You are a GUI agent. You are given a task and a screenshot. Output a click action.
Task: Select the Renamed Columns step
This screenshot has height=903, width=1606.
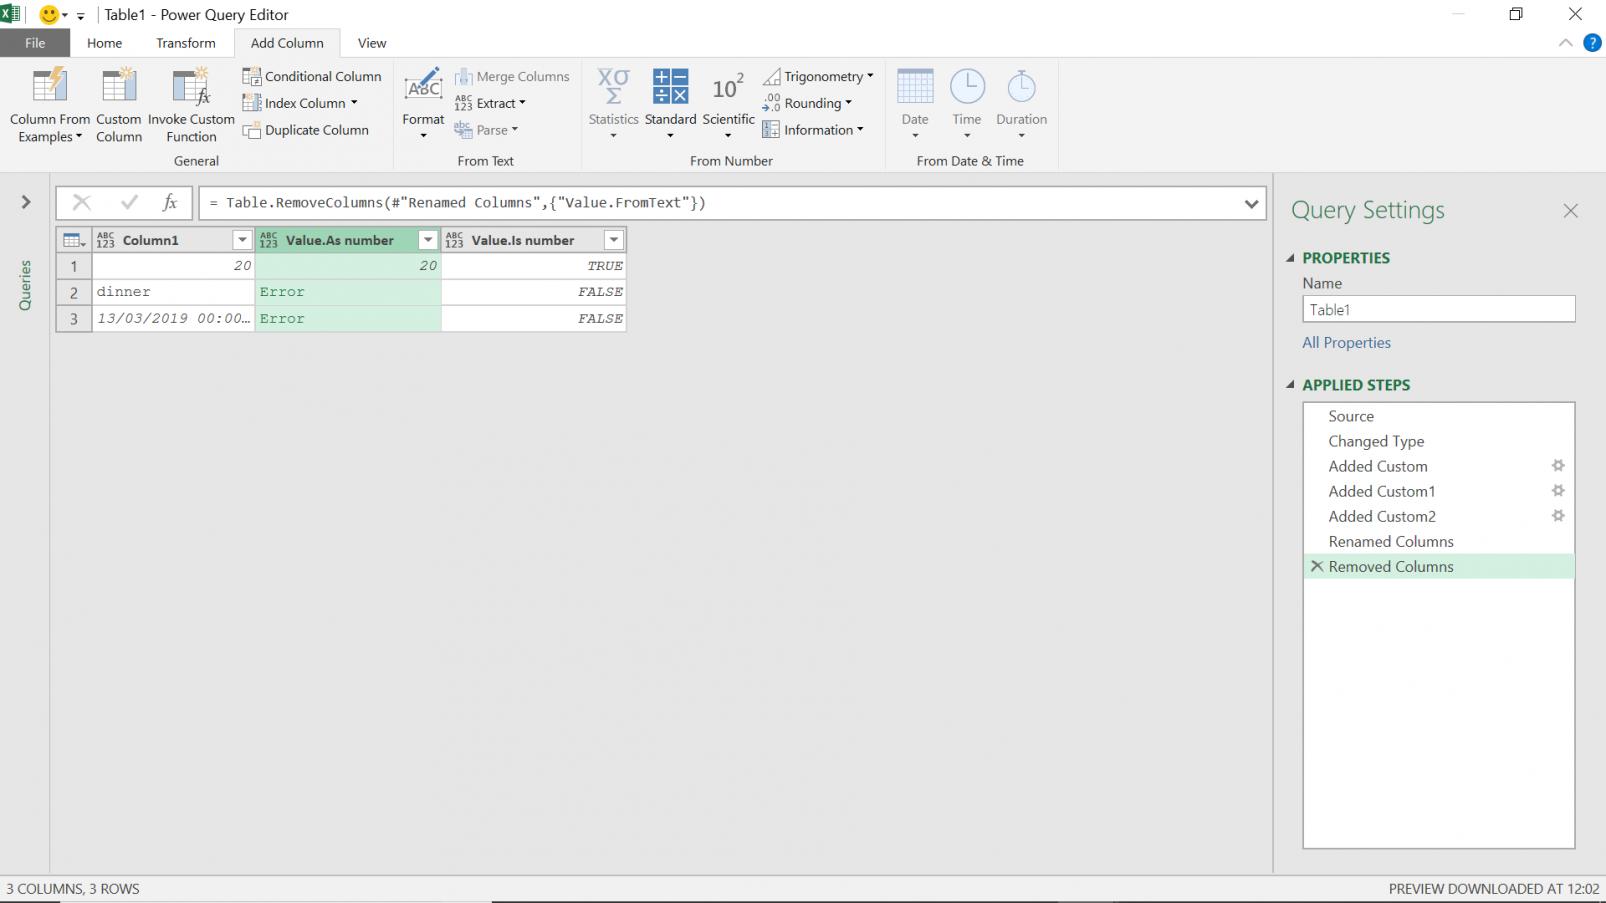[x=1439, y=541]
